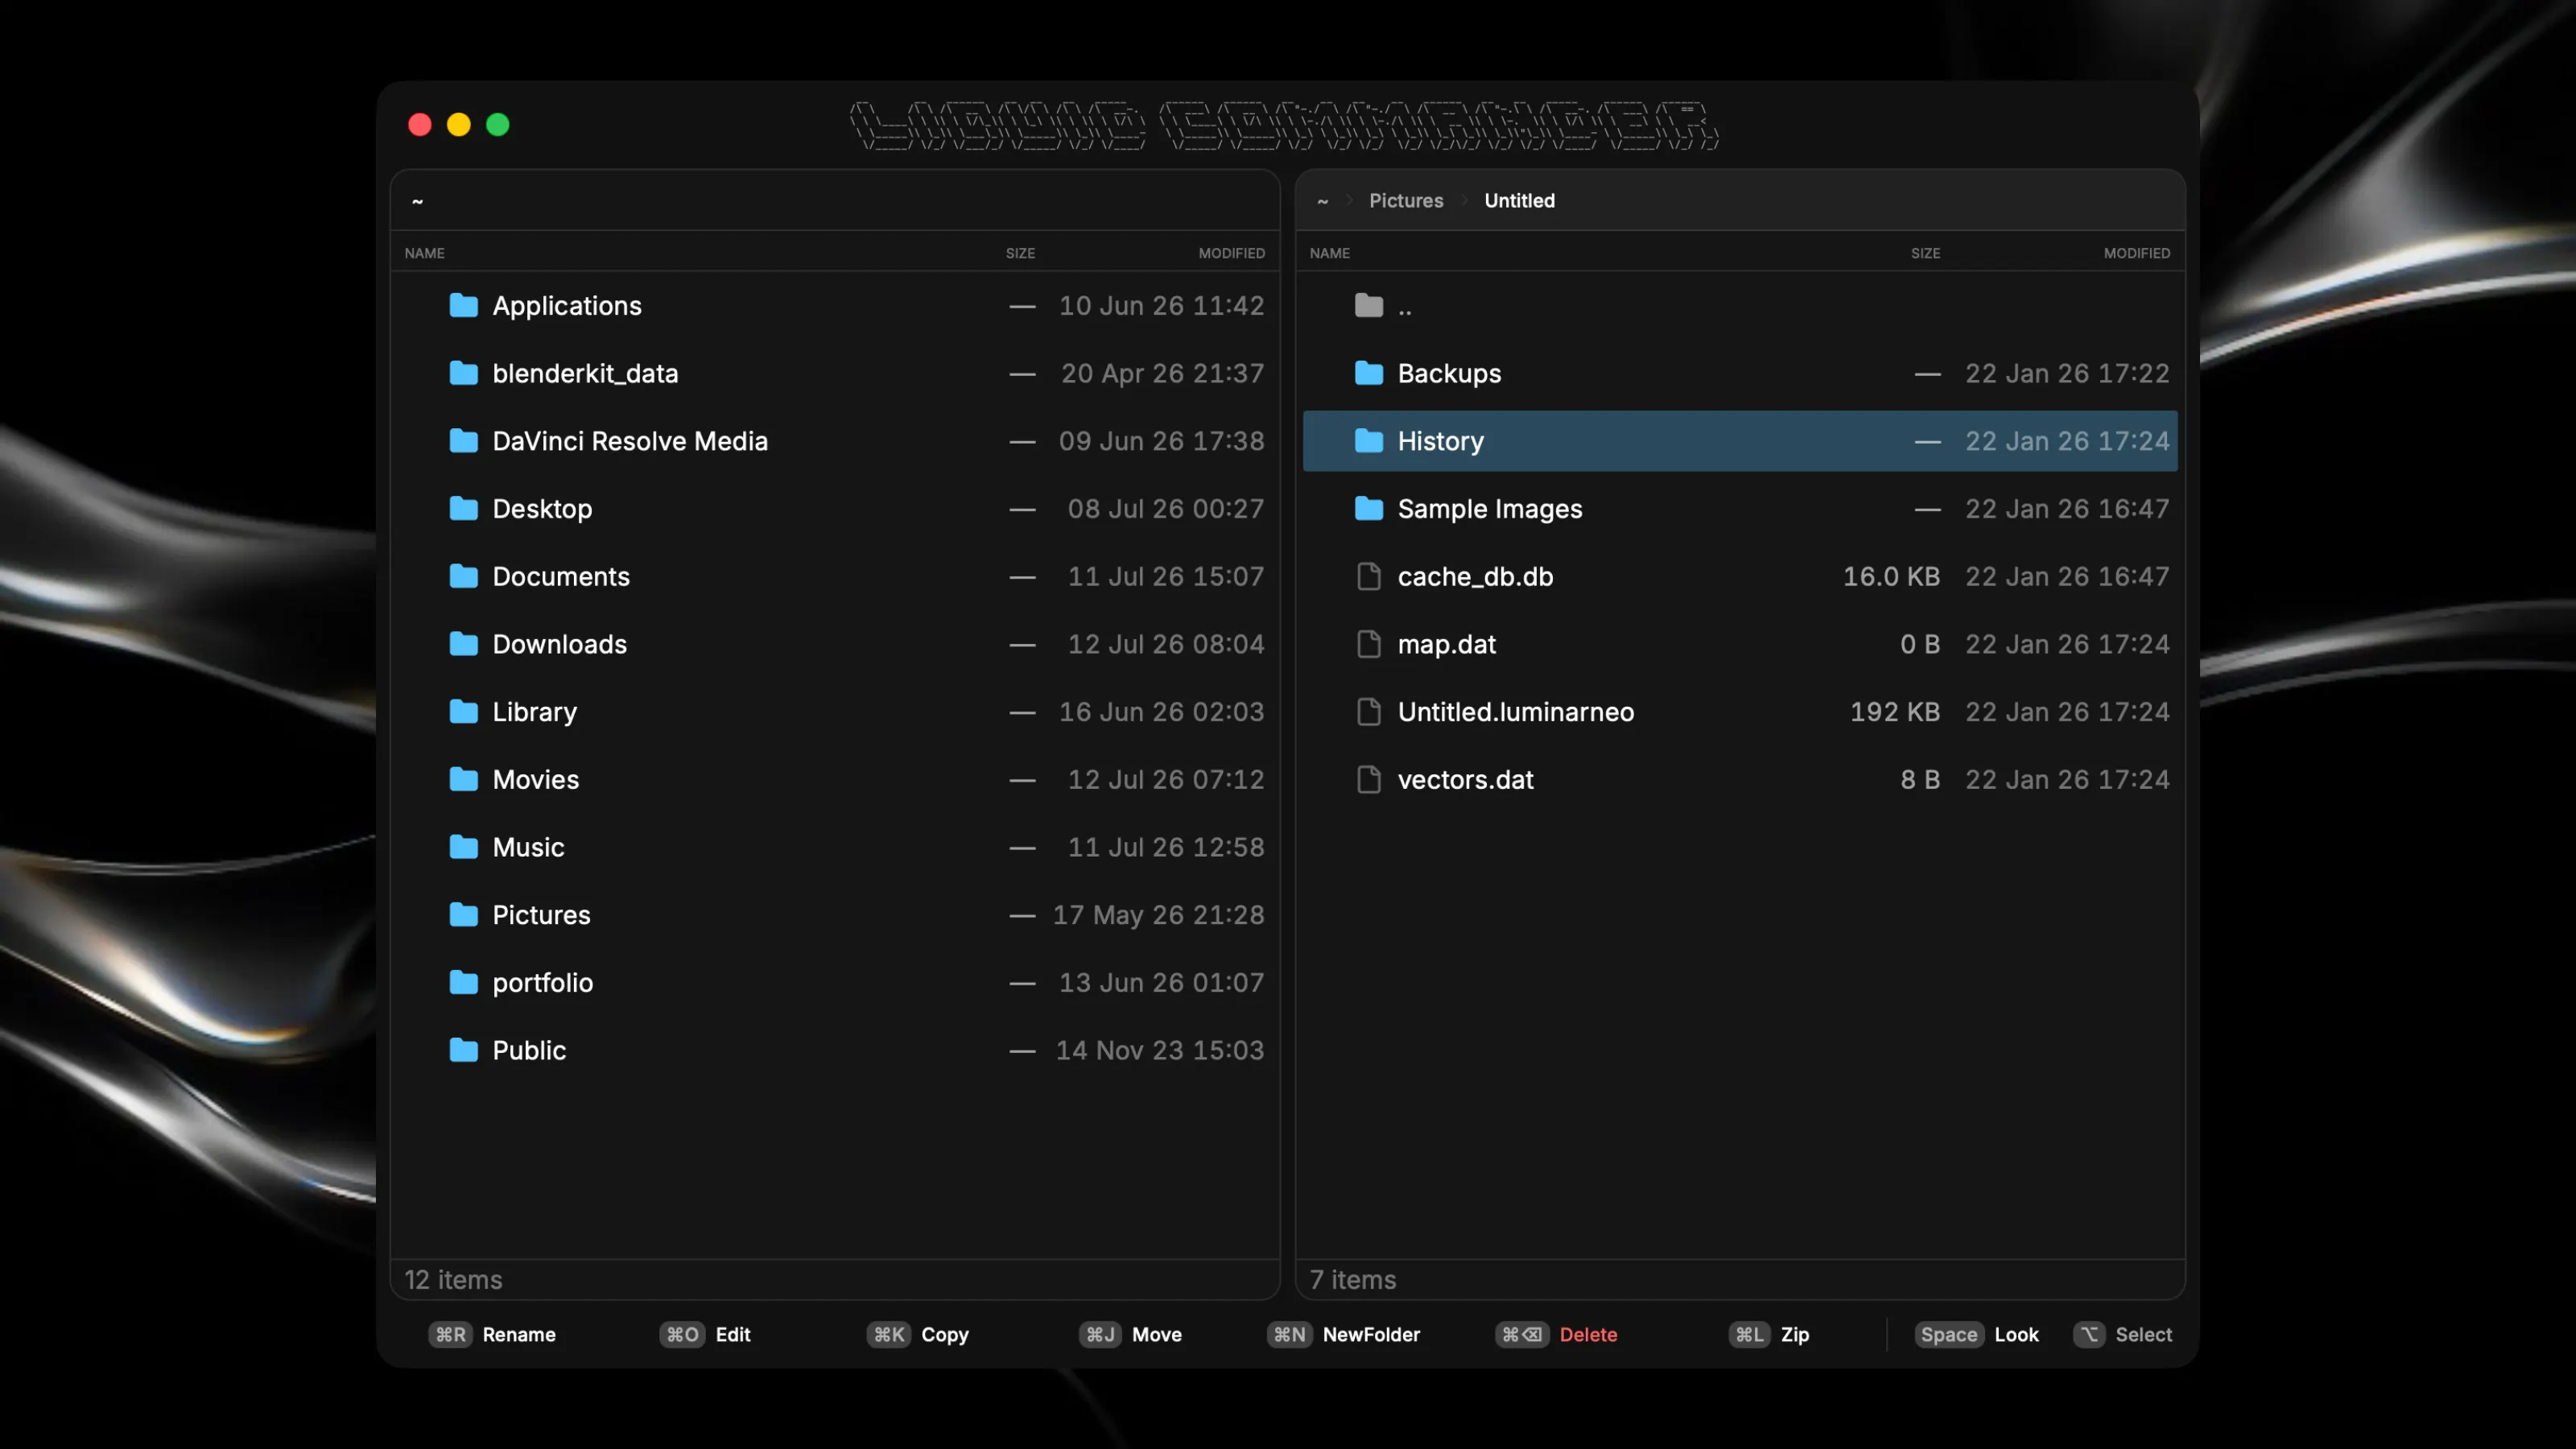Click the date '16 Jun 26 02:03'
This screenshot has height=1449, width=2576.
1161,711
